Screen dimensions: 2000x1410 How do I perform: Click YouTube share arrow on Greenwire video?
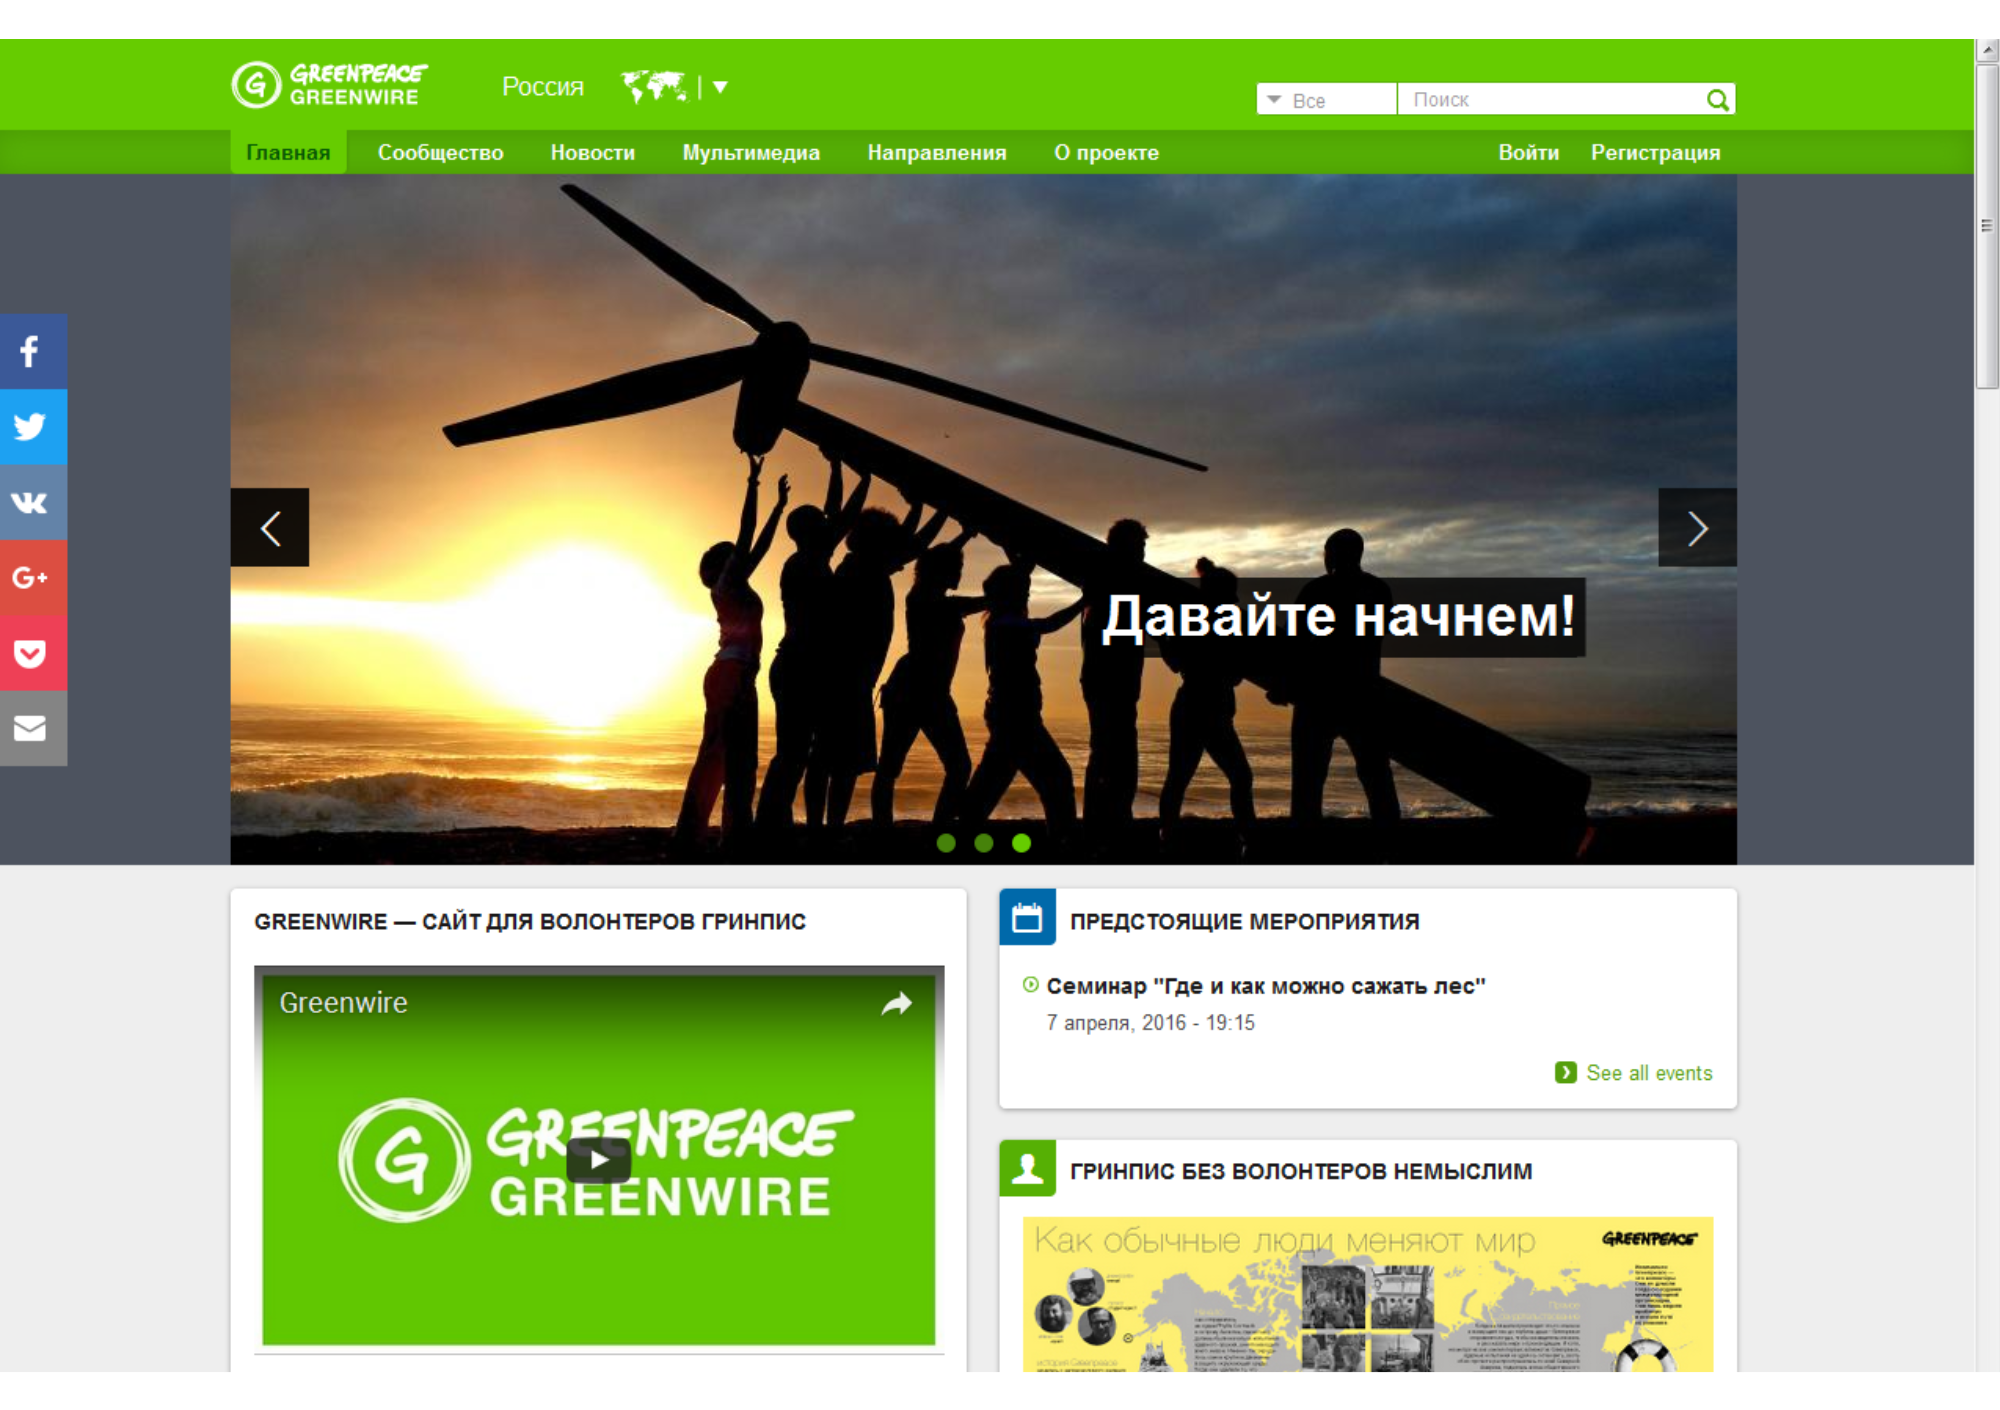897,1003
